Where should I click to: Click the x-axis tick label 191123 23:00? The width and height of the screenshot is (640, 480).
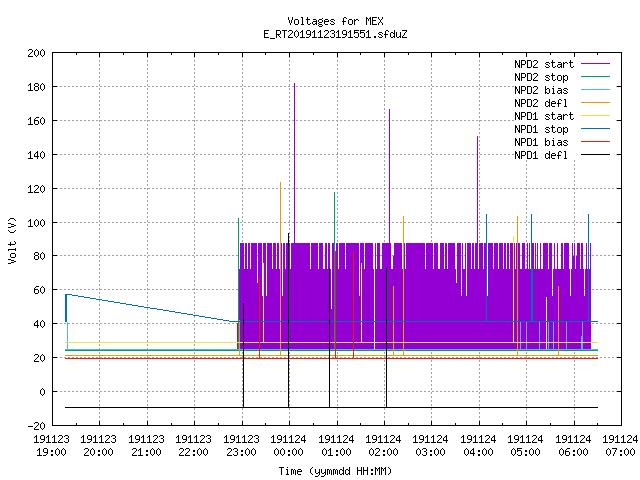(x=242, y=446)
